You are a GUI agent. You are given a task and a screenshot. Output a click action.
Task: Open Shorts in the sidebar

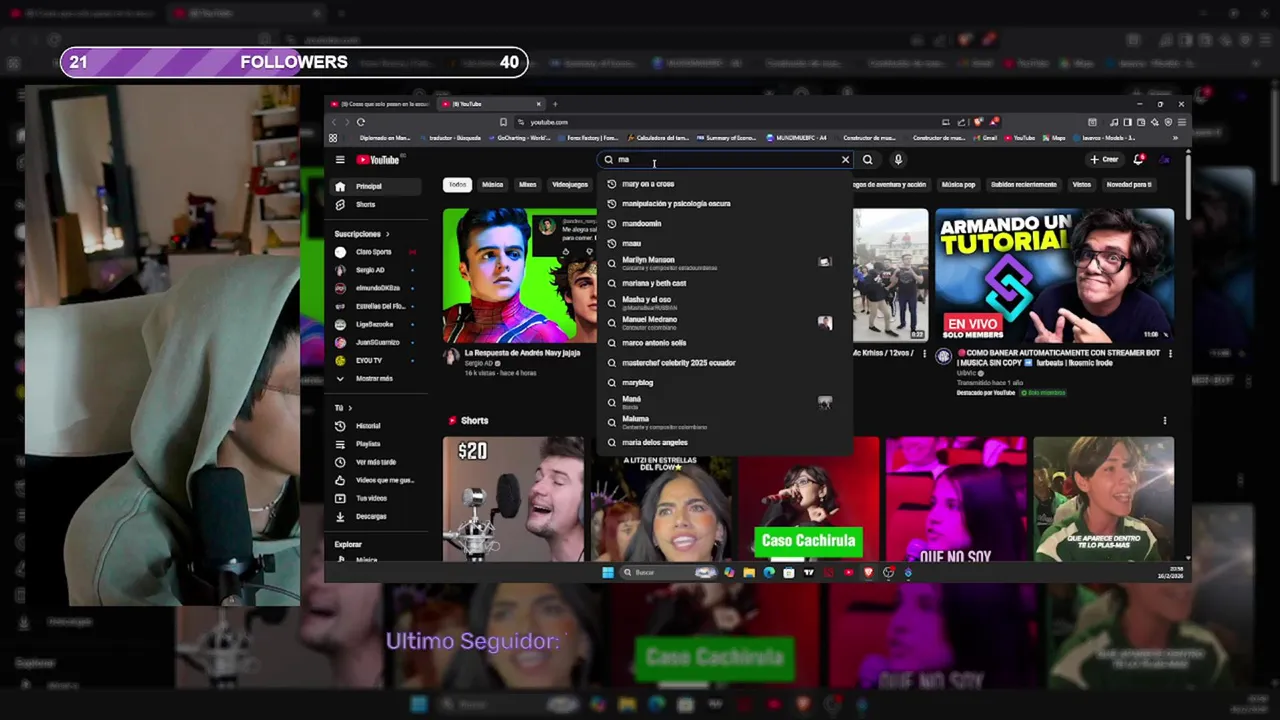(x=374, y=205)
